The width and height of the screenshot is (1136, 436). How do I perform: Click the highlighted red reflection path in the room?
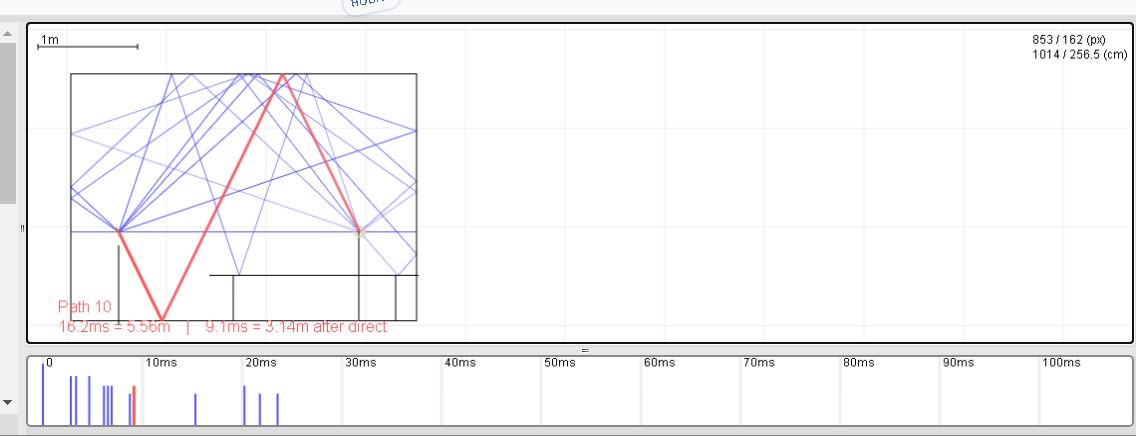[x=223, y=196]
